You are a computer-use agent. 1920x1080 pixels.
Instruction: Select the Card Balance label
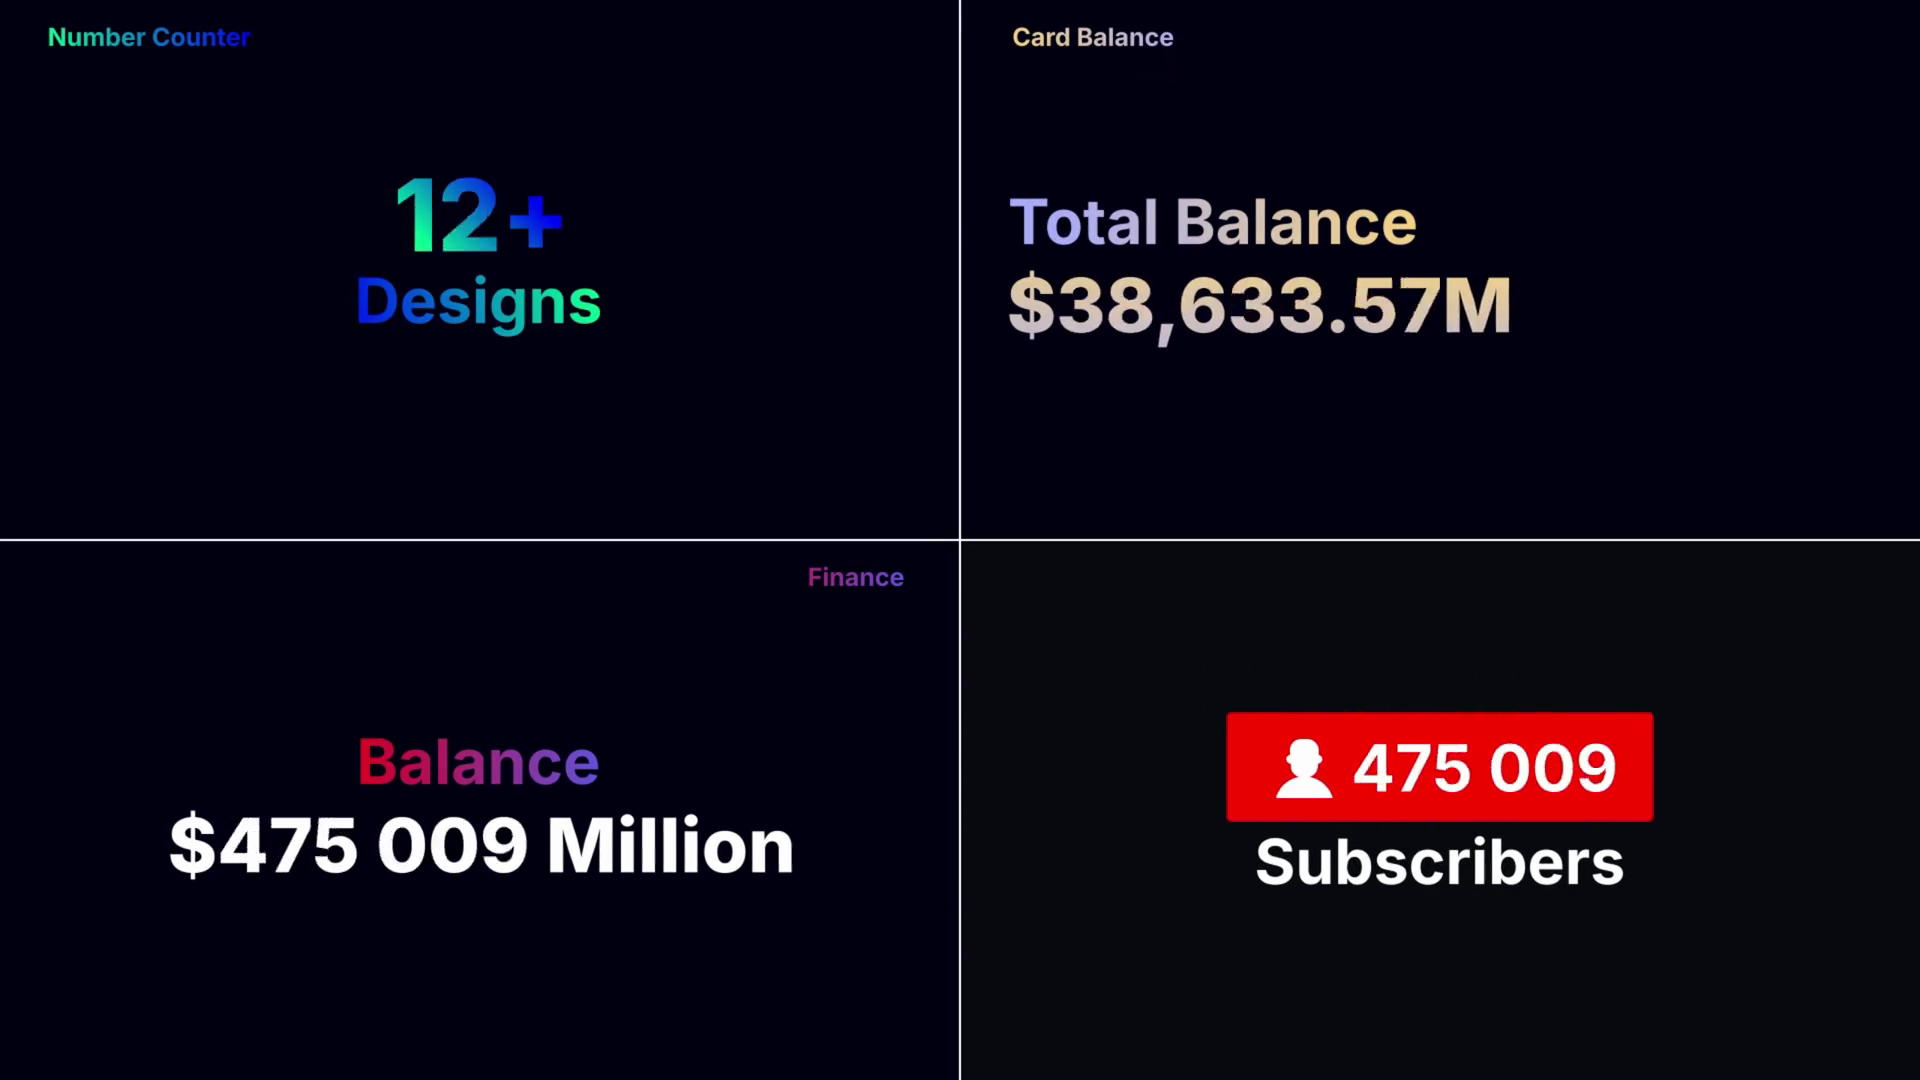[1092, 37]
